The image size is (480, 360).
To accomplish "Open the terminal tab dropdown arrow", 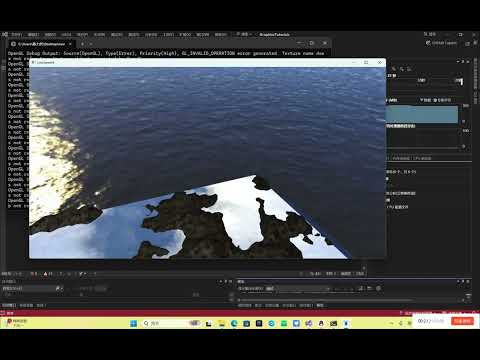I will click(x=91, y=44).
